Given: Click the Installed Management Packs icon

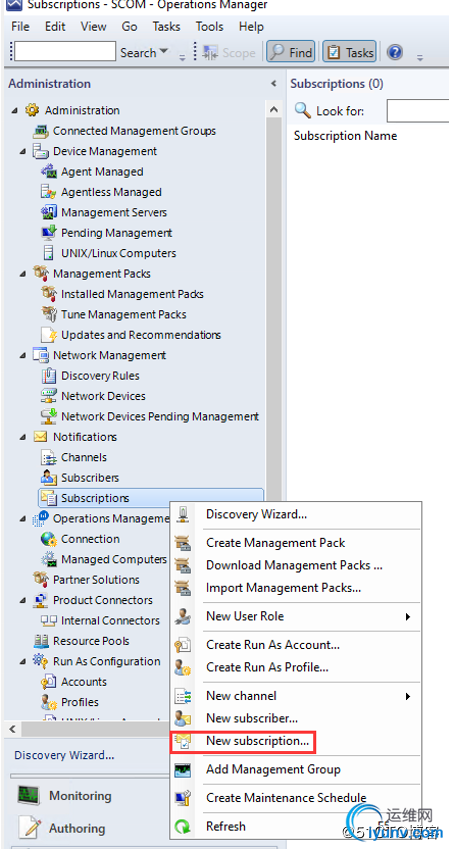Looking at the screenshot, I should pos(48,294).
